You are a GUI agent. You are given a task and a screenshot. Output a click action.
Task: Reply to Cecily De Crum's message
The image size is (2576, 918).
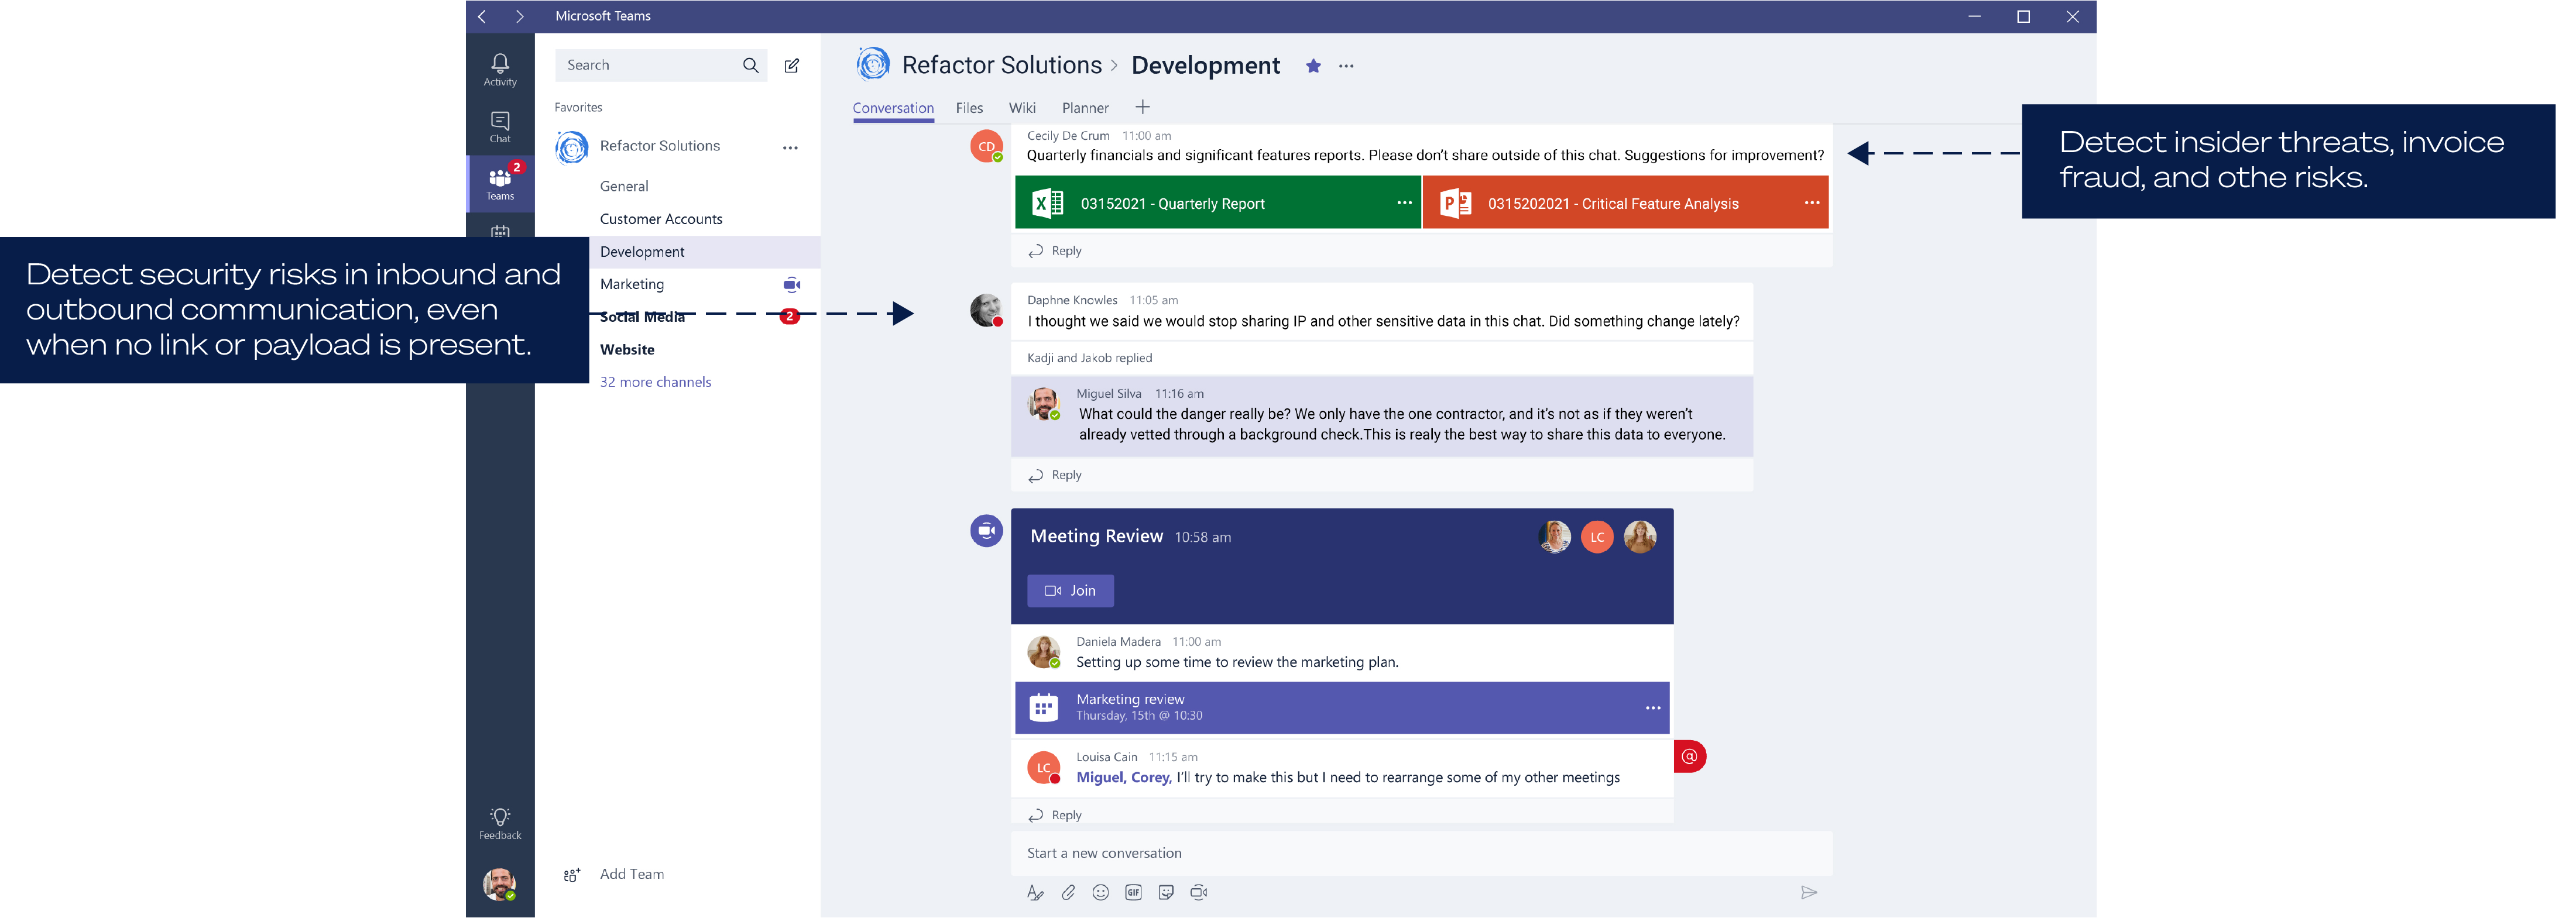click(x=1055, y=251)
